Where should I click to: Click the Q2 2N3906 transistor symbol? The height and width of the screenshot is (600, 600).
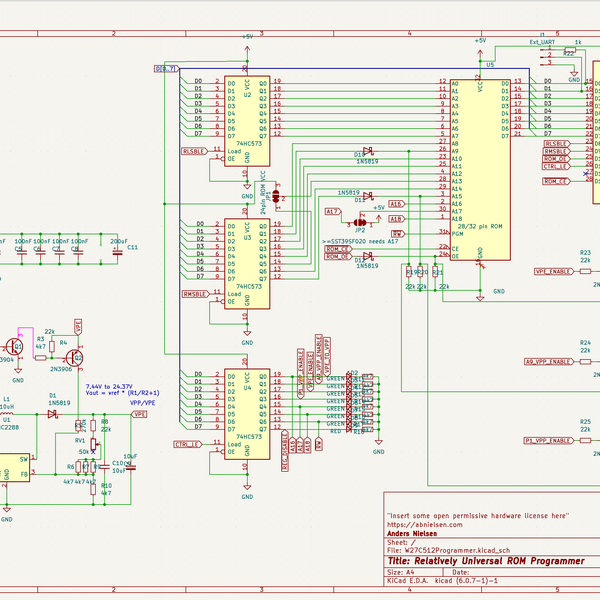tap(74, 358)
